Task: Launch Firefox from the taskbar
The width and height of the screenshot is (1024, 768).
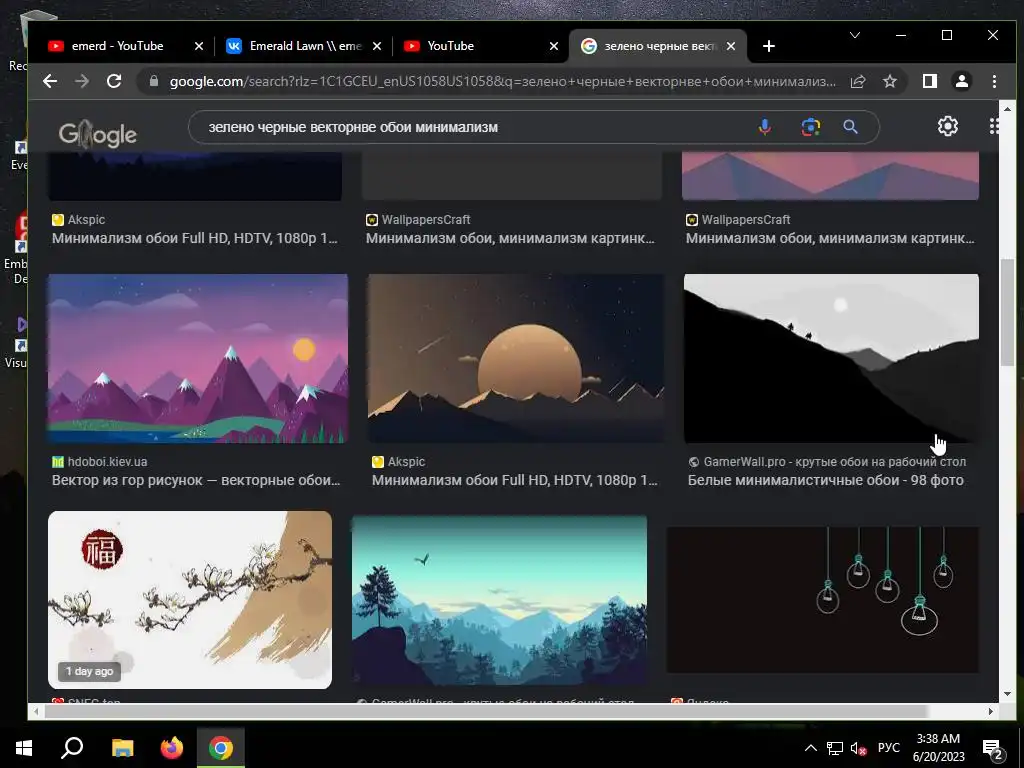Action: pos(172,748)
